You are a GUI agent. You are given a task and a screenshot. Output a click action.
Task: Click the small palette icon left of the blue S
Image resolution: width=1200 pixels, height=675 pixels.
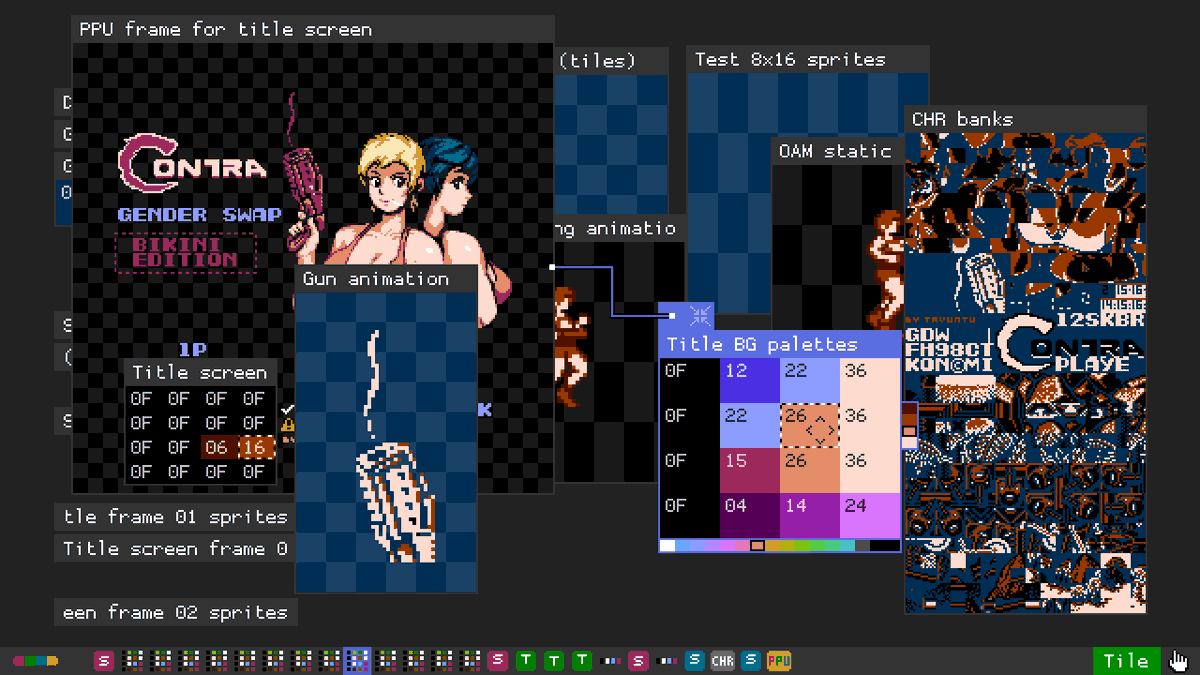[666, 661]
